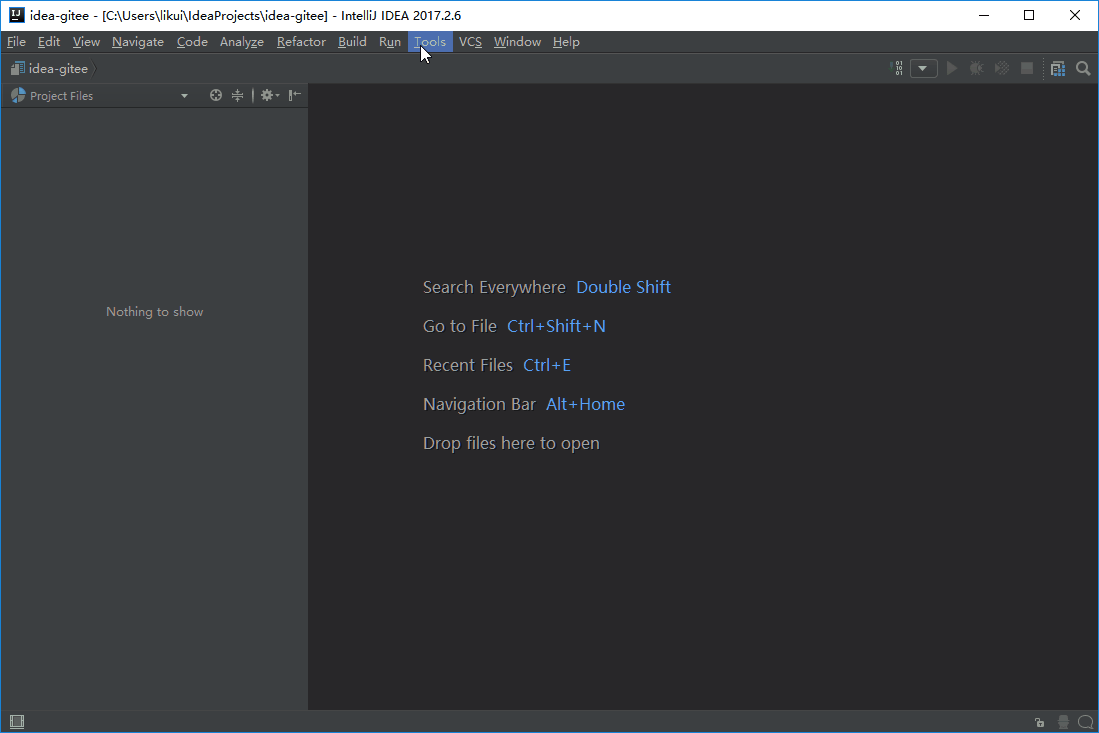Open the Refactor menu
This screenshot has height=733, width=1099.
click(301, 42)
